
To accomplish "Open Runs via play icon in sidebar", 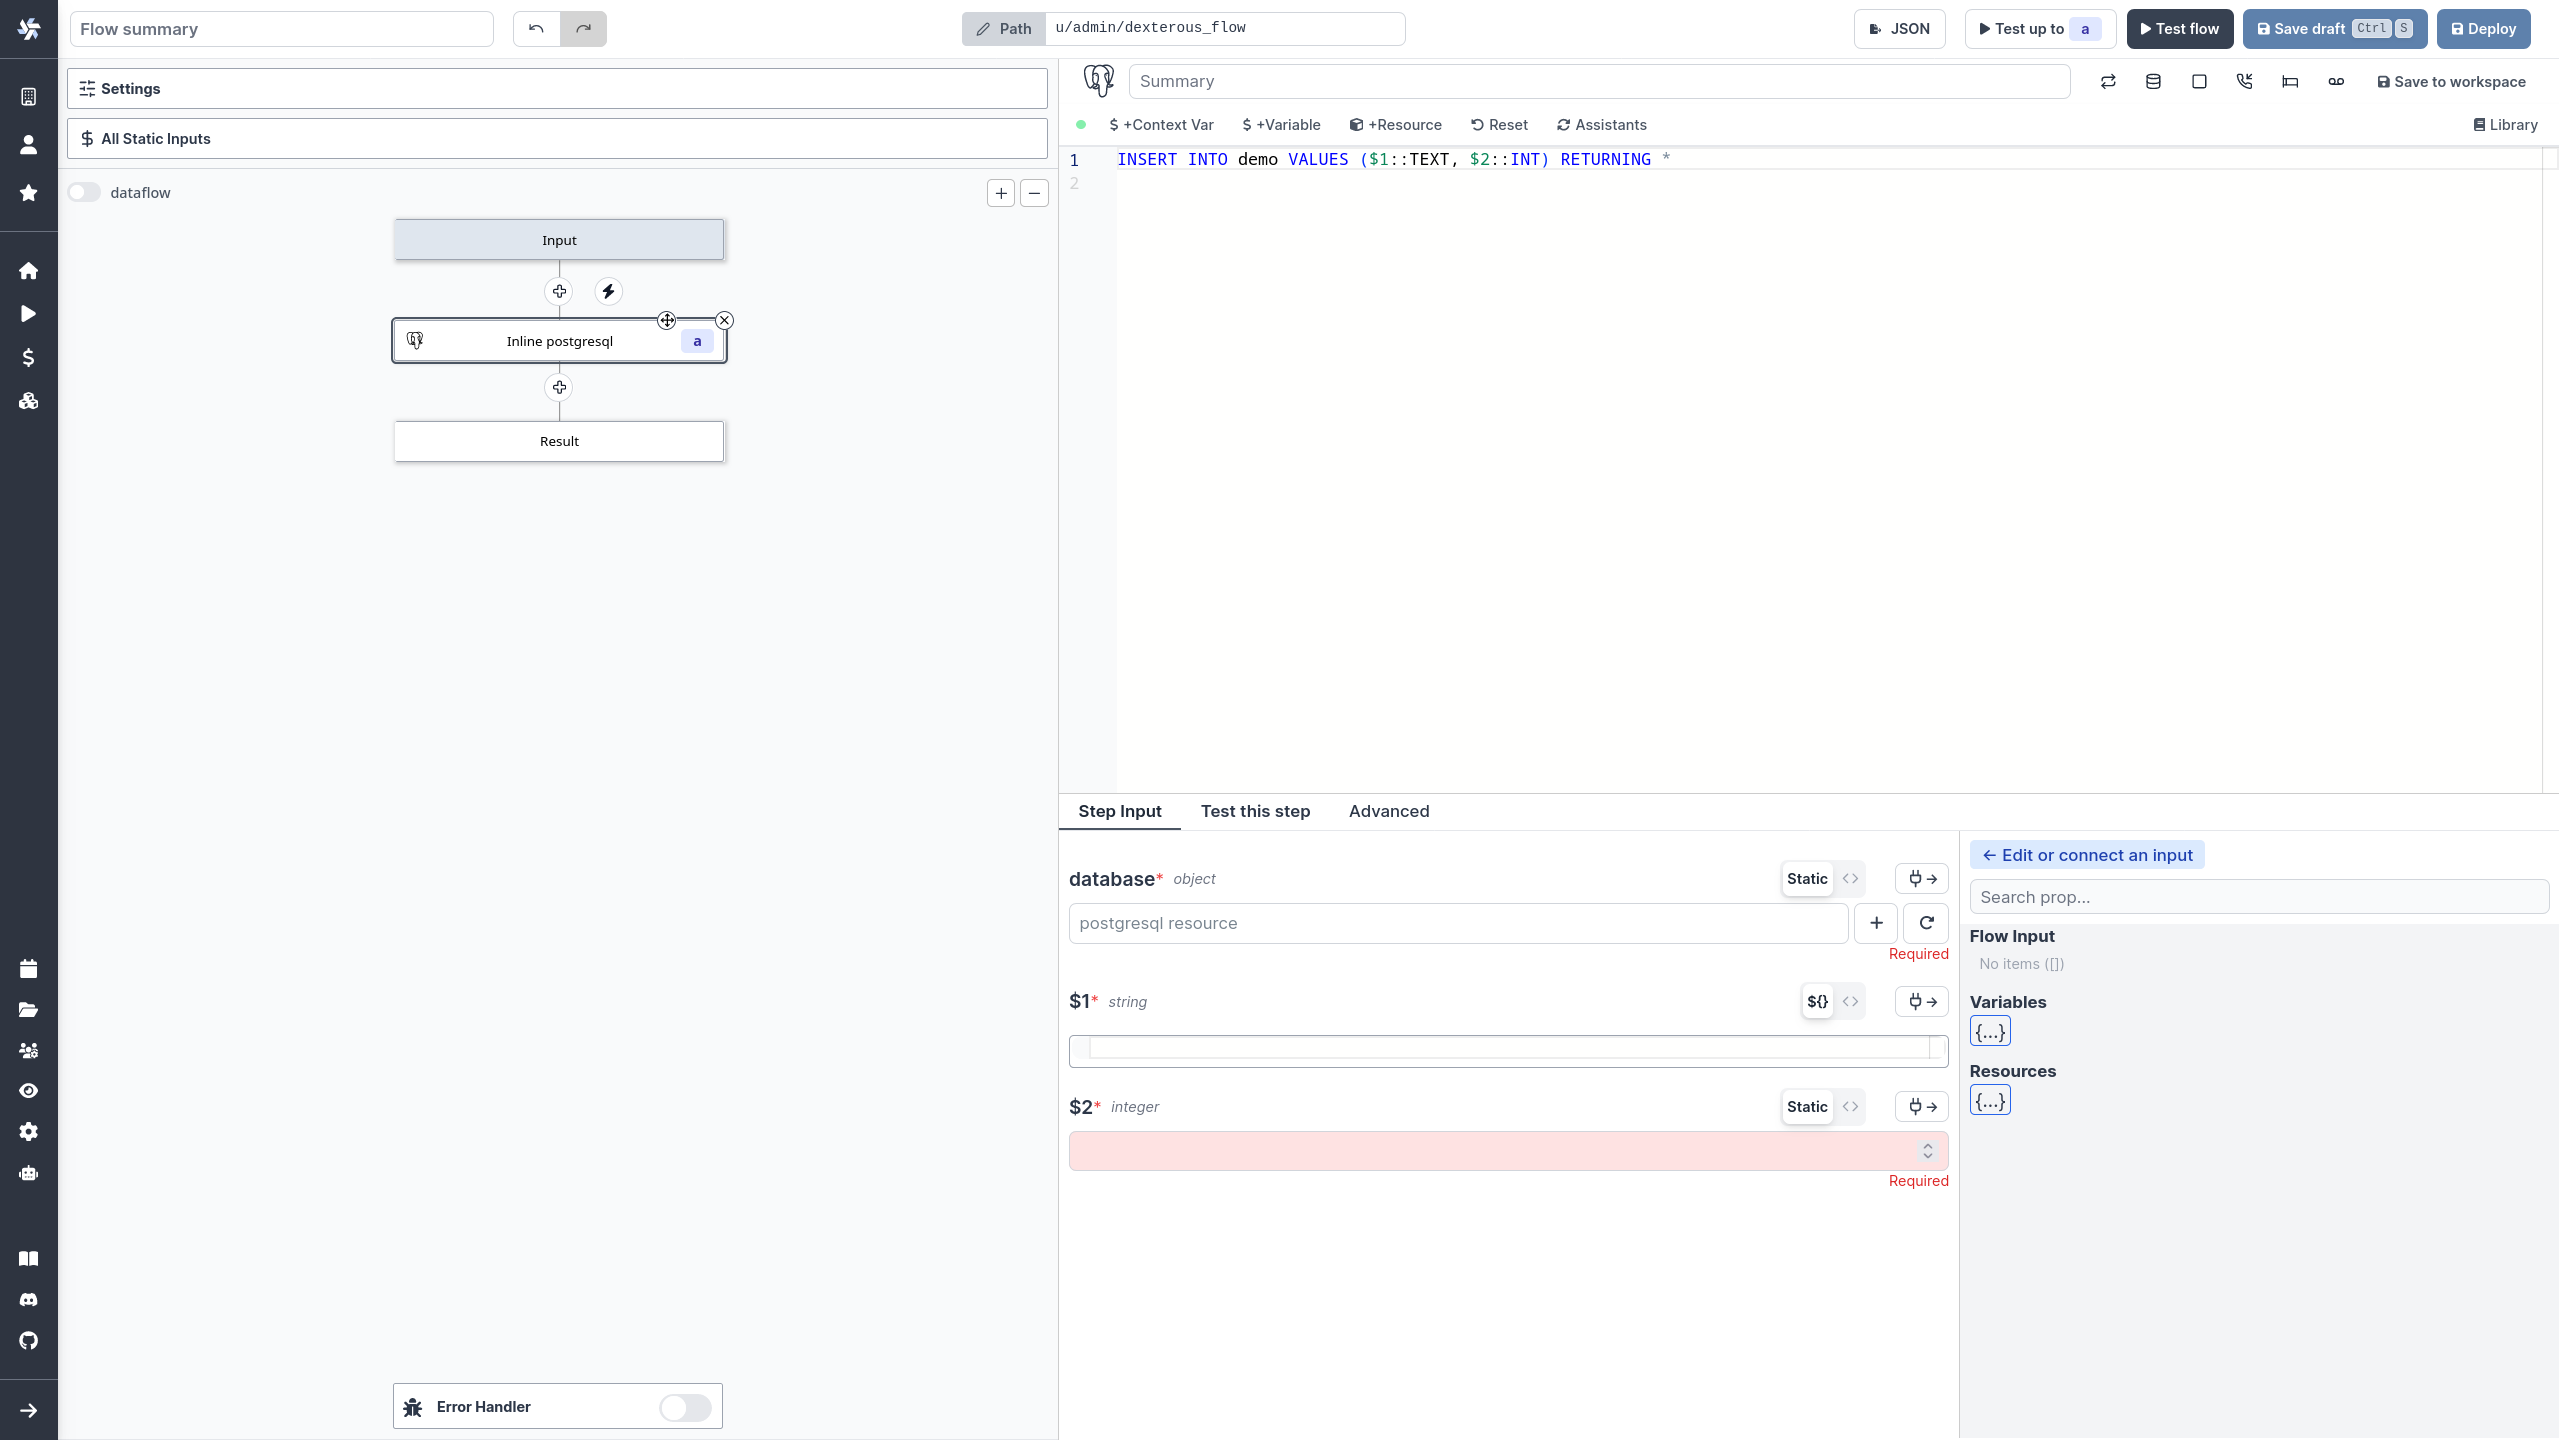I will tap(29, 314).
